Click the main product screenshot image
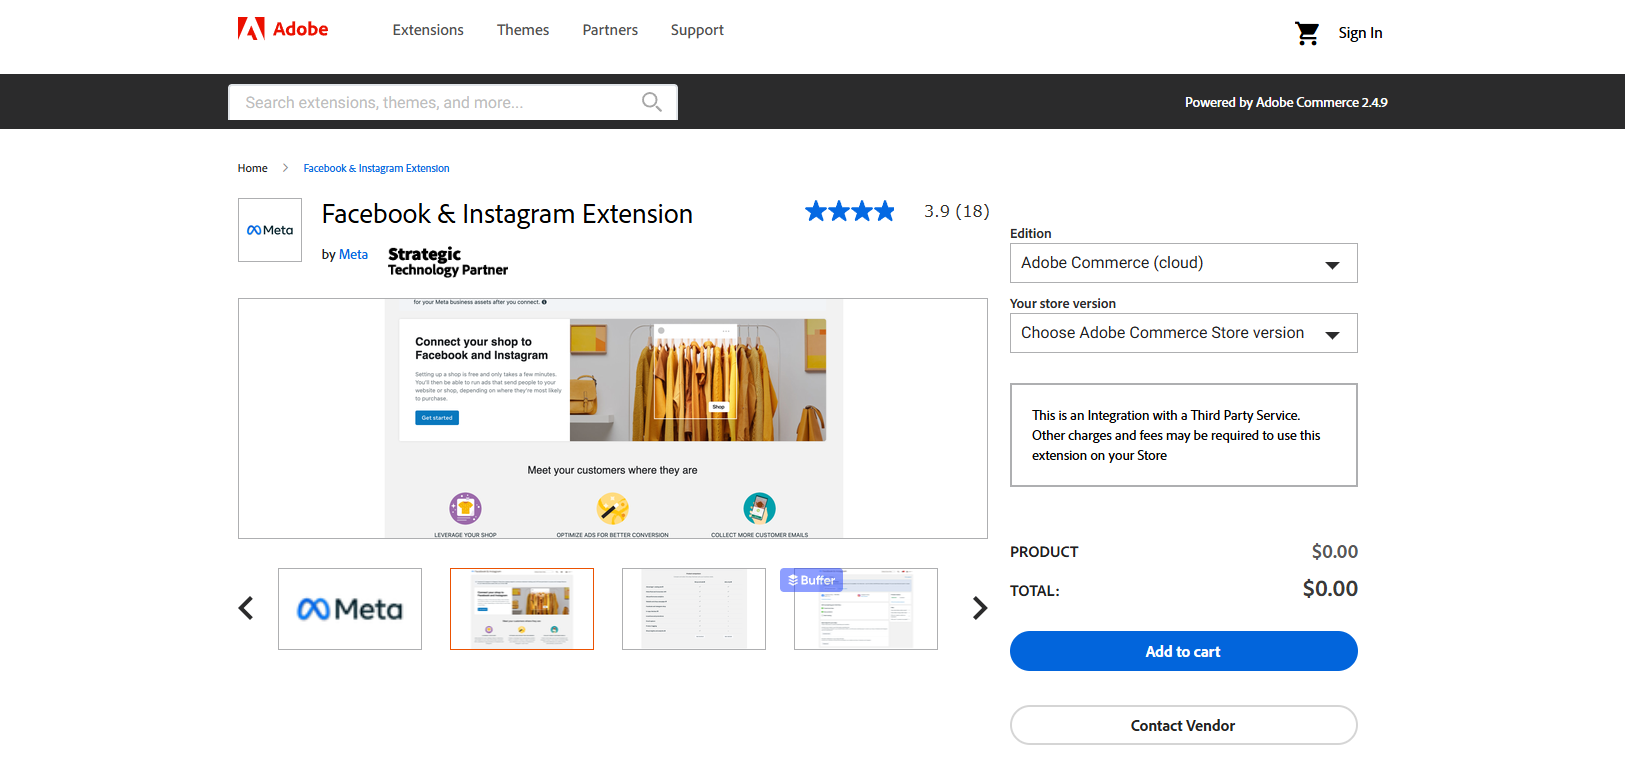This screenshot has height=765, width=1625. pyautogui.click(x=613, y=418)
